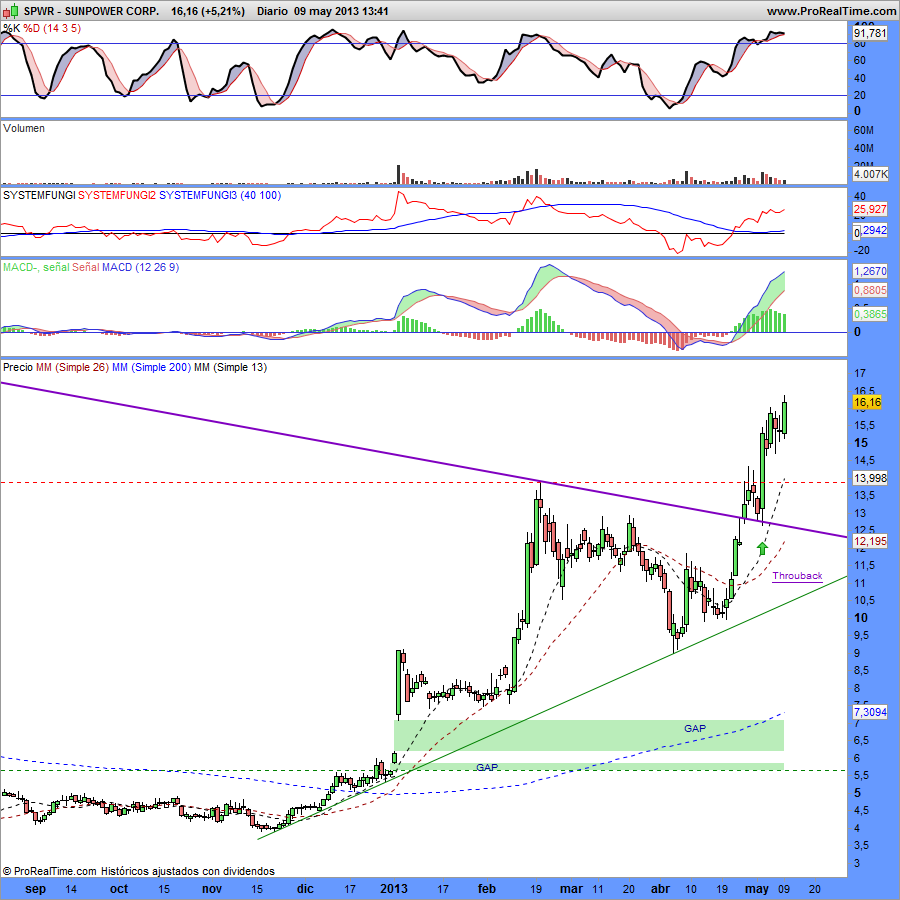Click the red 12,195 moving average value
This screenshot has width=900, height=900.
(x=870, y=541)
